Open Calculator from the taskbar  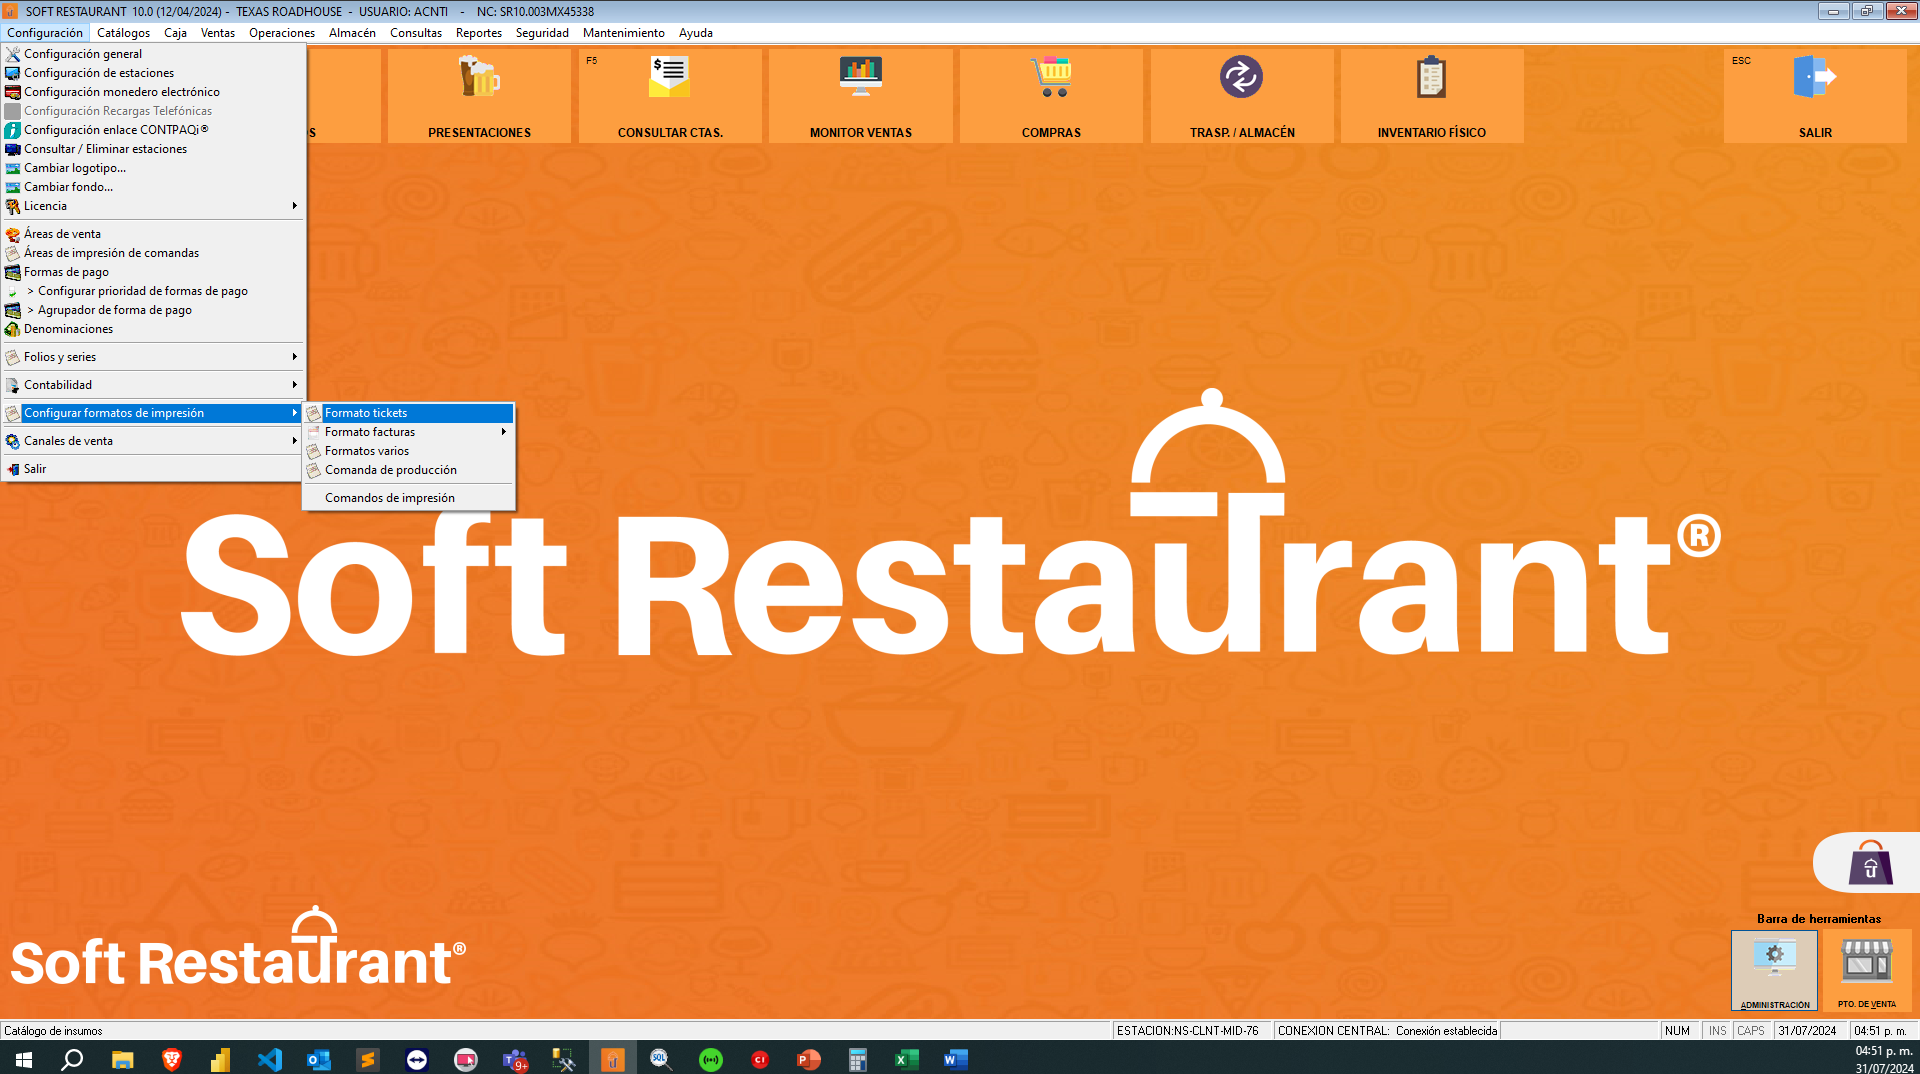(x=857, y=1059)
